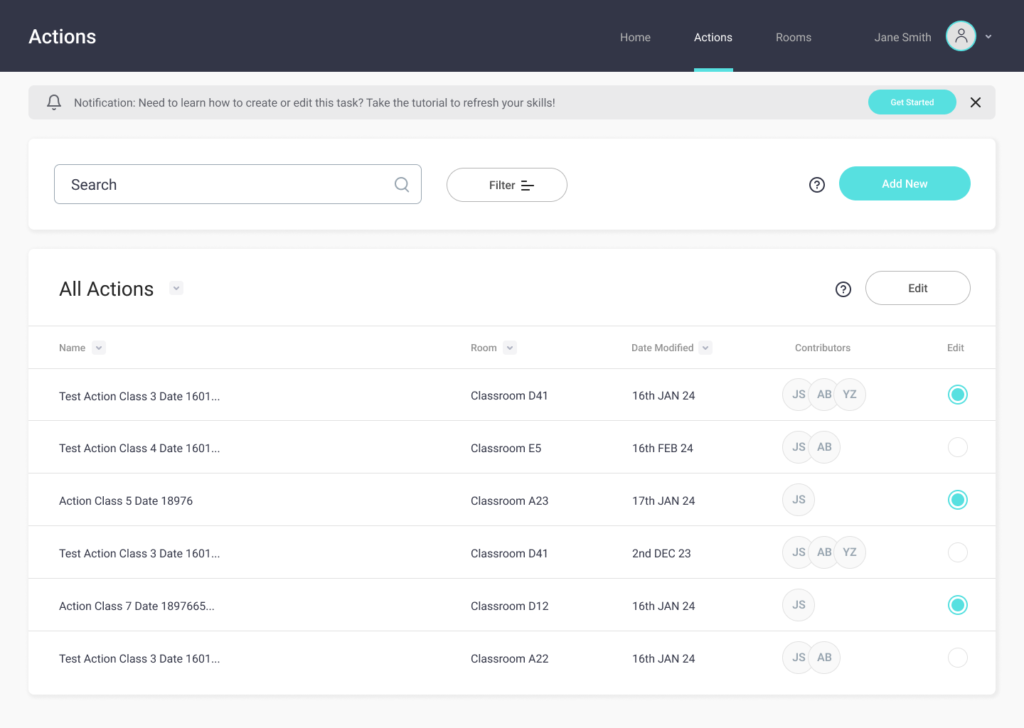
Task: Dismiss the notification banner with X
Action: click(975, 102)
